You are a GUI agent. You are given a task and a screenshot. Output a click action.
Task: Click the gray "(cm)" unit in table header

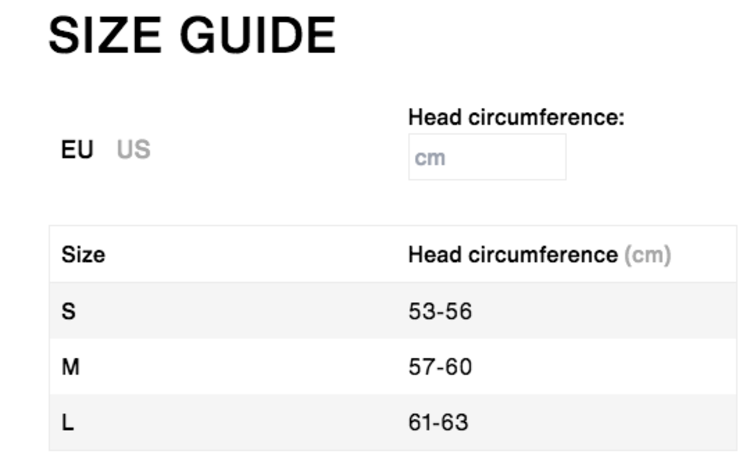click(x=647, y=255)
